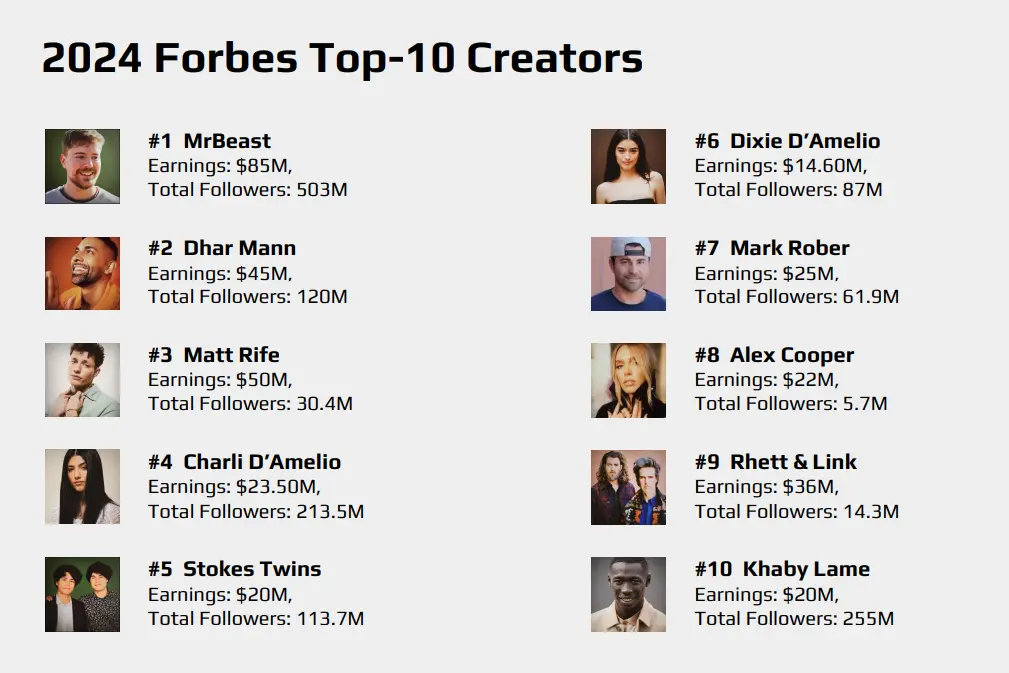The image size is (1009, 673).
Task: Select Matt Rife's "Earnings: $50M" line
Action: point(219,380)
